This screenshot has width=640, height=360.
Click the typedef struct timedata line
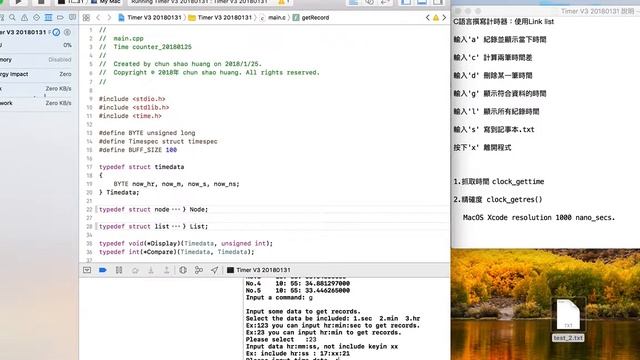[141, 167]
